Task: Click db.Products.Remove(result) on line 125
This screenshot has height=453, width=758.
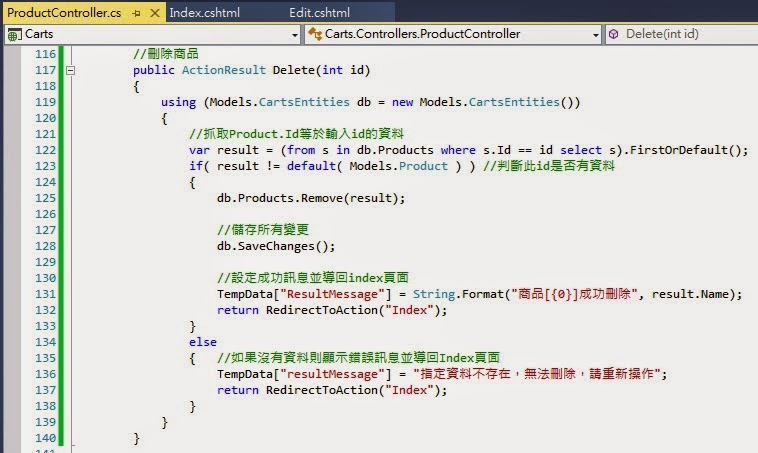Action: coord(307,198)
